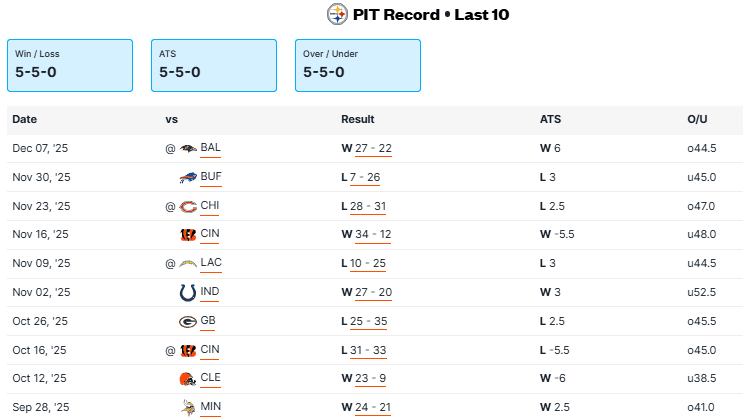
Task: Click the O/U column header
Action: click(697, 119)
